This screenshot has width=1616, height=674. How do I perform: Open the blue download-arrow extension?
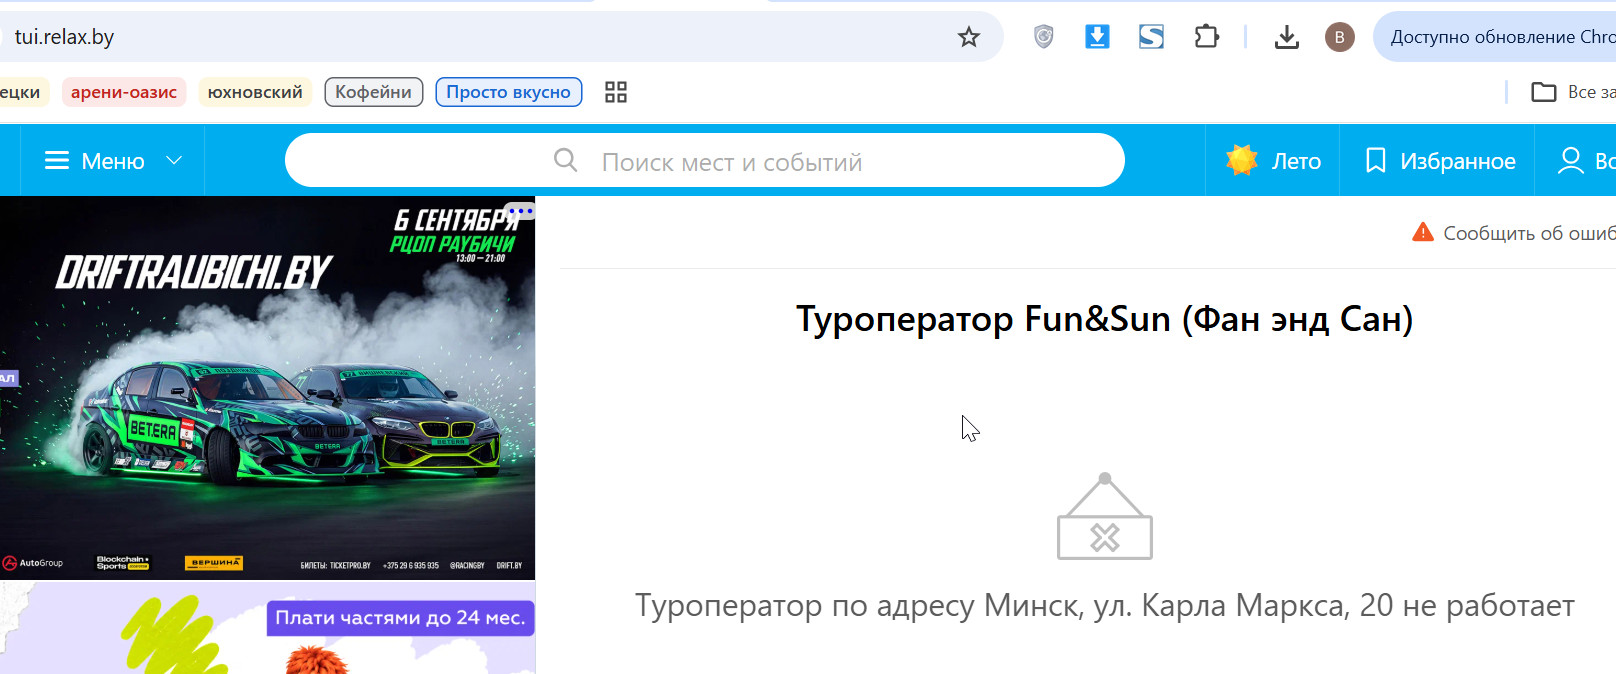tap(1097, 37)
